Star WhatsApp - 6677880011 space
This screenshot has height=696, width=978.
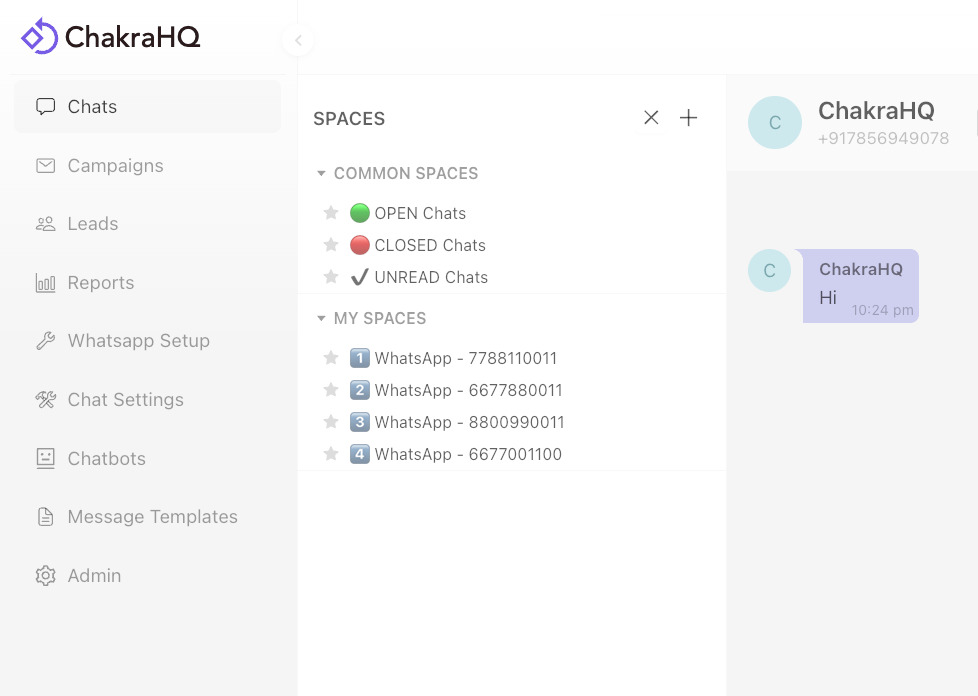point(331,390)
